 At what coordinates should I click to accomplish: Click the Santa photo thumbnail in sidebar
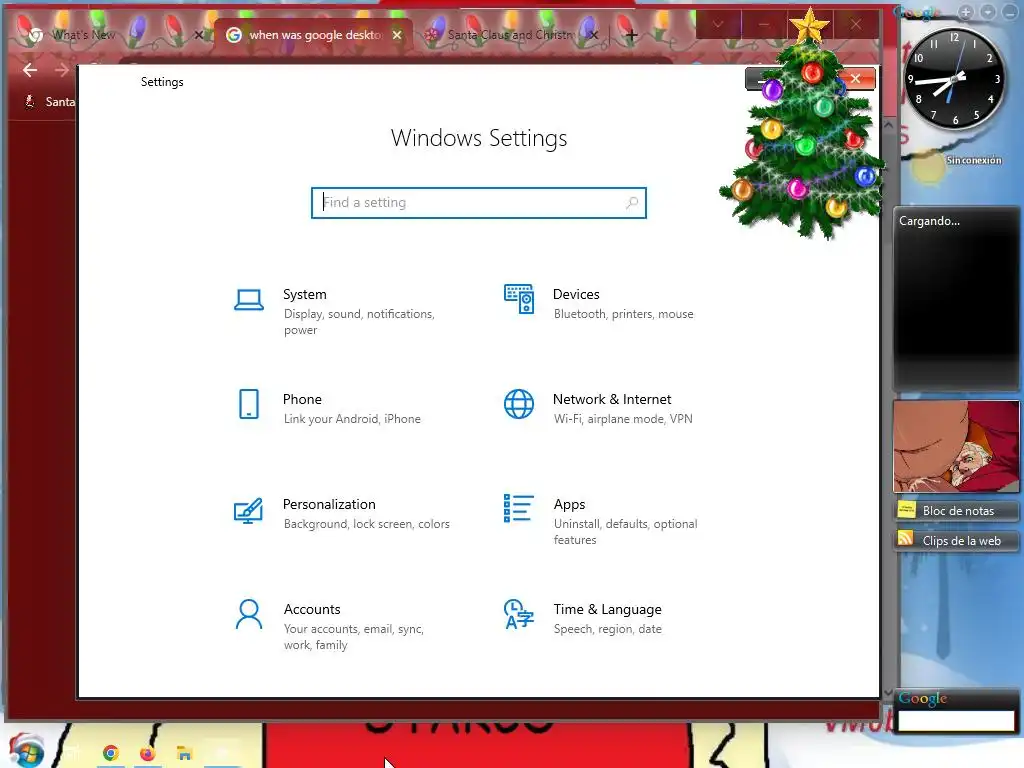(955, 446)
